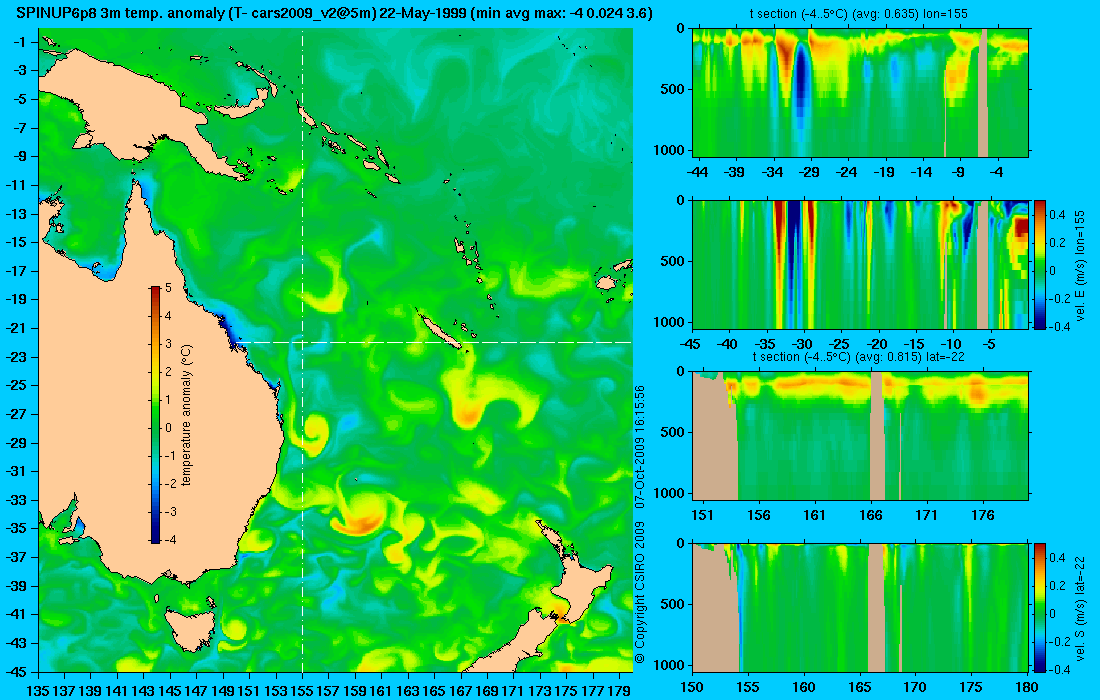Viewport: 1100px width, 700px height.
Task: Click x-axis label -44 on top section
Action: coord(697,172)
